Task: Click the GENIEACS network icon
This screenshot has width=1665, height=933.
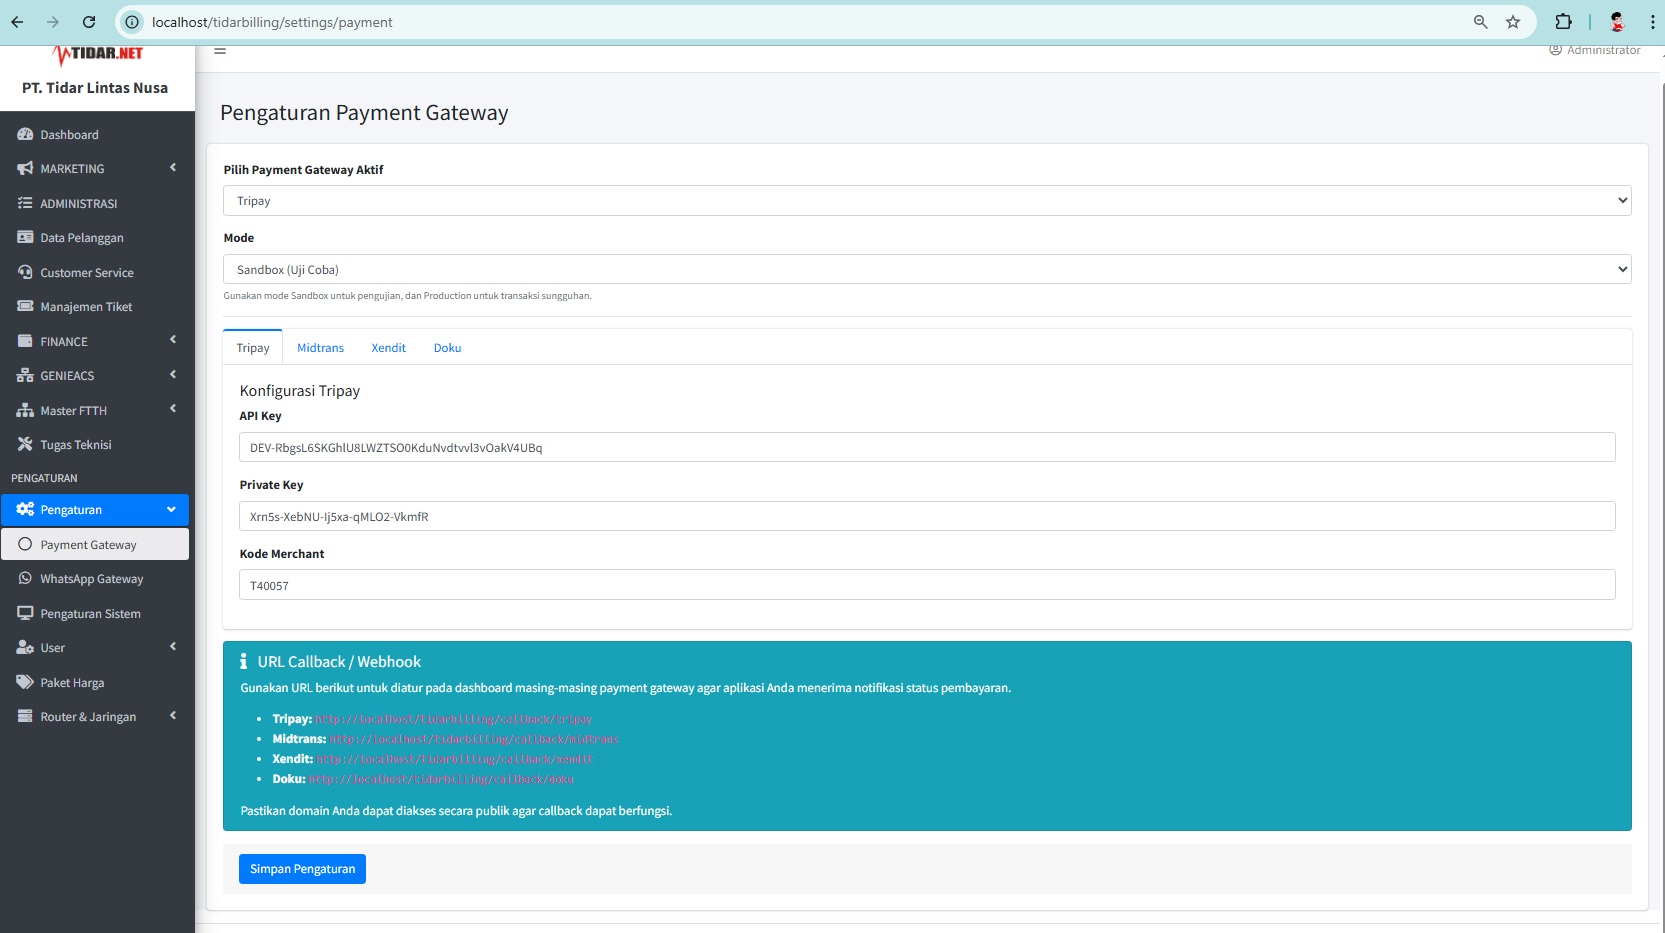Action: coord(25,376)
